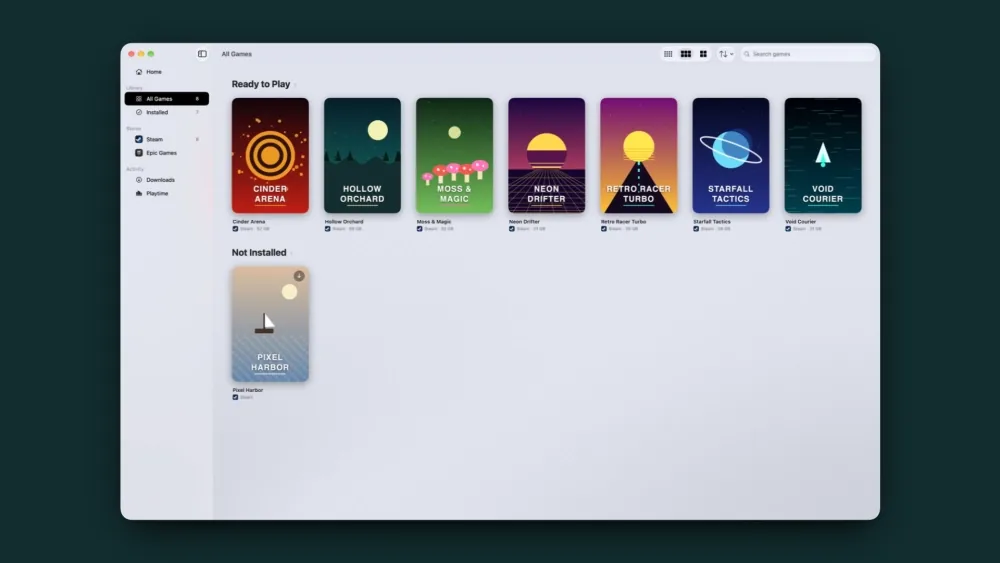Filter by Epic Games store
Image resolution: width=1000 pixels, height=563 pixels.
pos(166,153)
